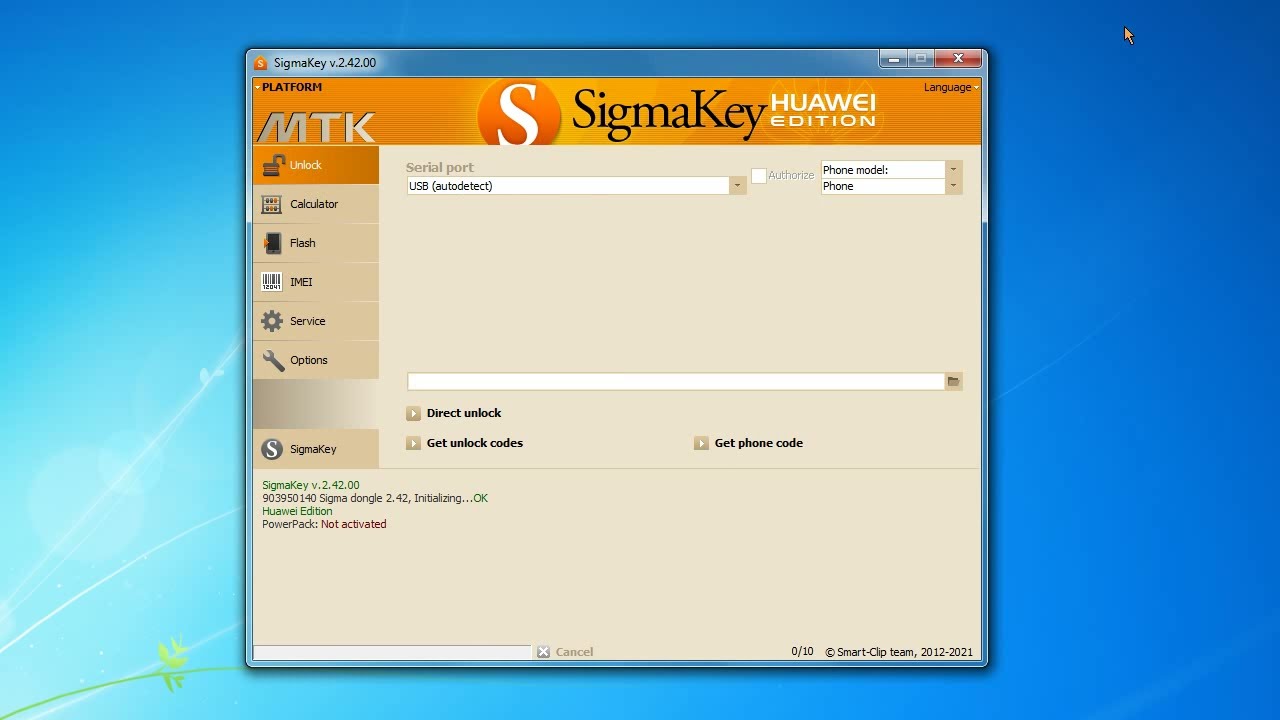Open the Phone model dropdown arrow
The width and height of the screenshot is (1280, 720).
[x=953, y=170]
